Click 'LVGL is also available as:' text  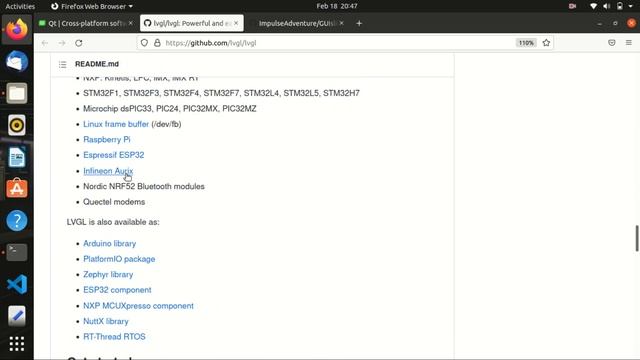point(113,222)
